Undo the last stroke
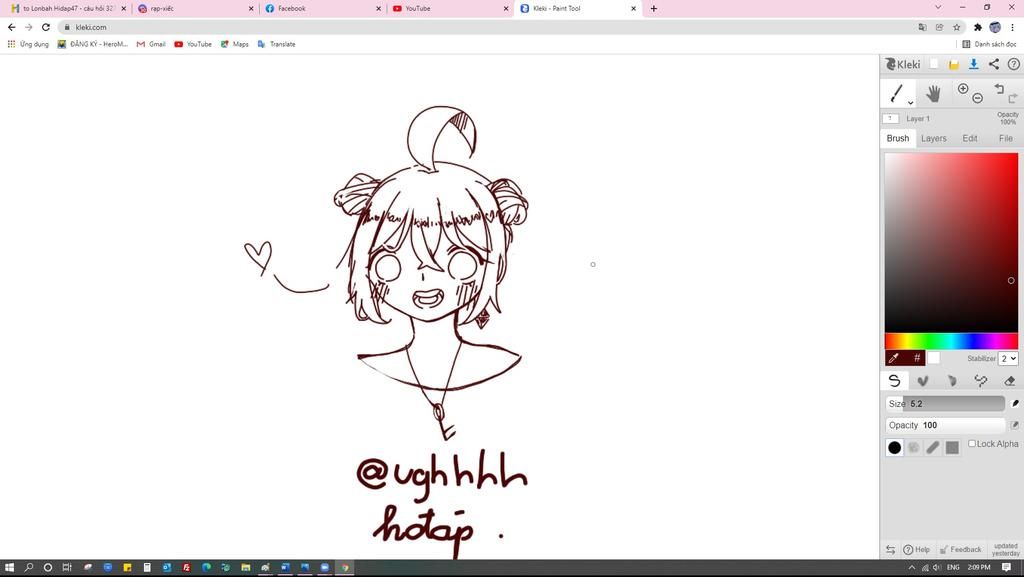1024x577 pixels. 999,89
